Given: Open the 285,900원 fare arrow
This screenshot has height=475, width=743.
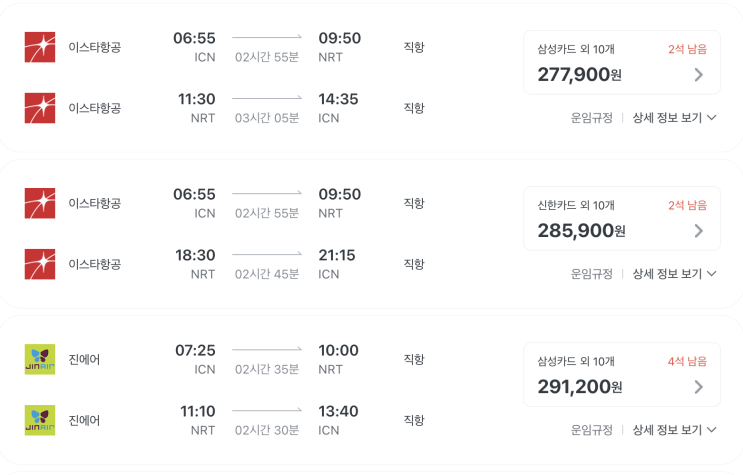Looking at the screenshot, I should pos(698,230).
